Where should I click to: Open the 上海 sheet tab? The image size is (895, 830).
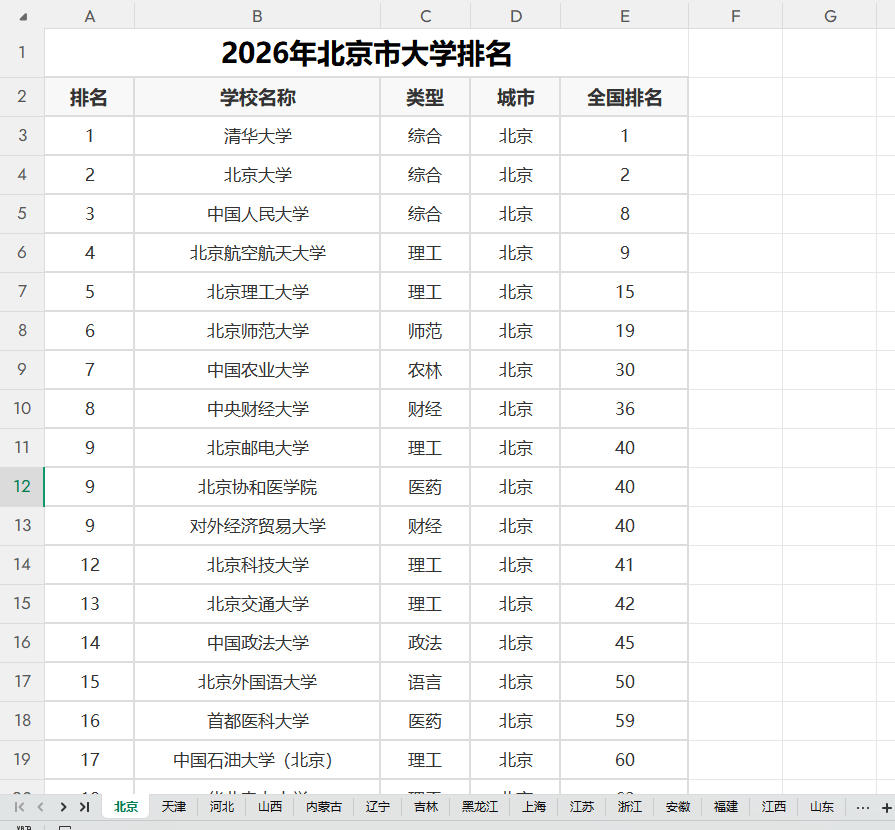(x=534, y=806)
